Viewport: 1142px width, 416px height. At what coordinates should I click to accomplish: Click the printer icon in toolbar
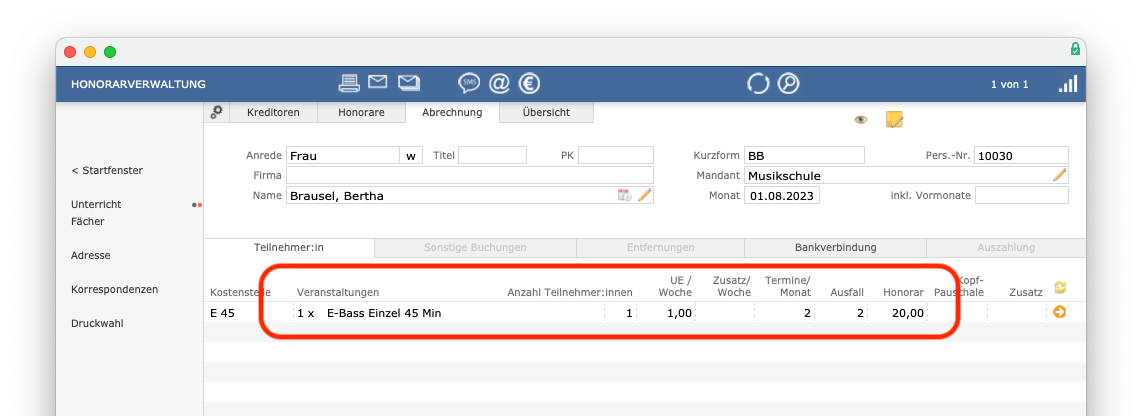pos(349,83)
